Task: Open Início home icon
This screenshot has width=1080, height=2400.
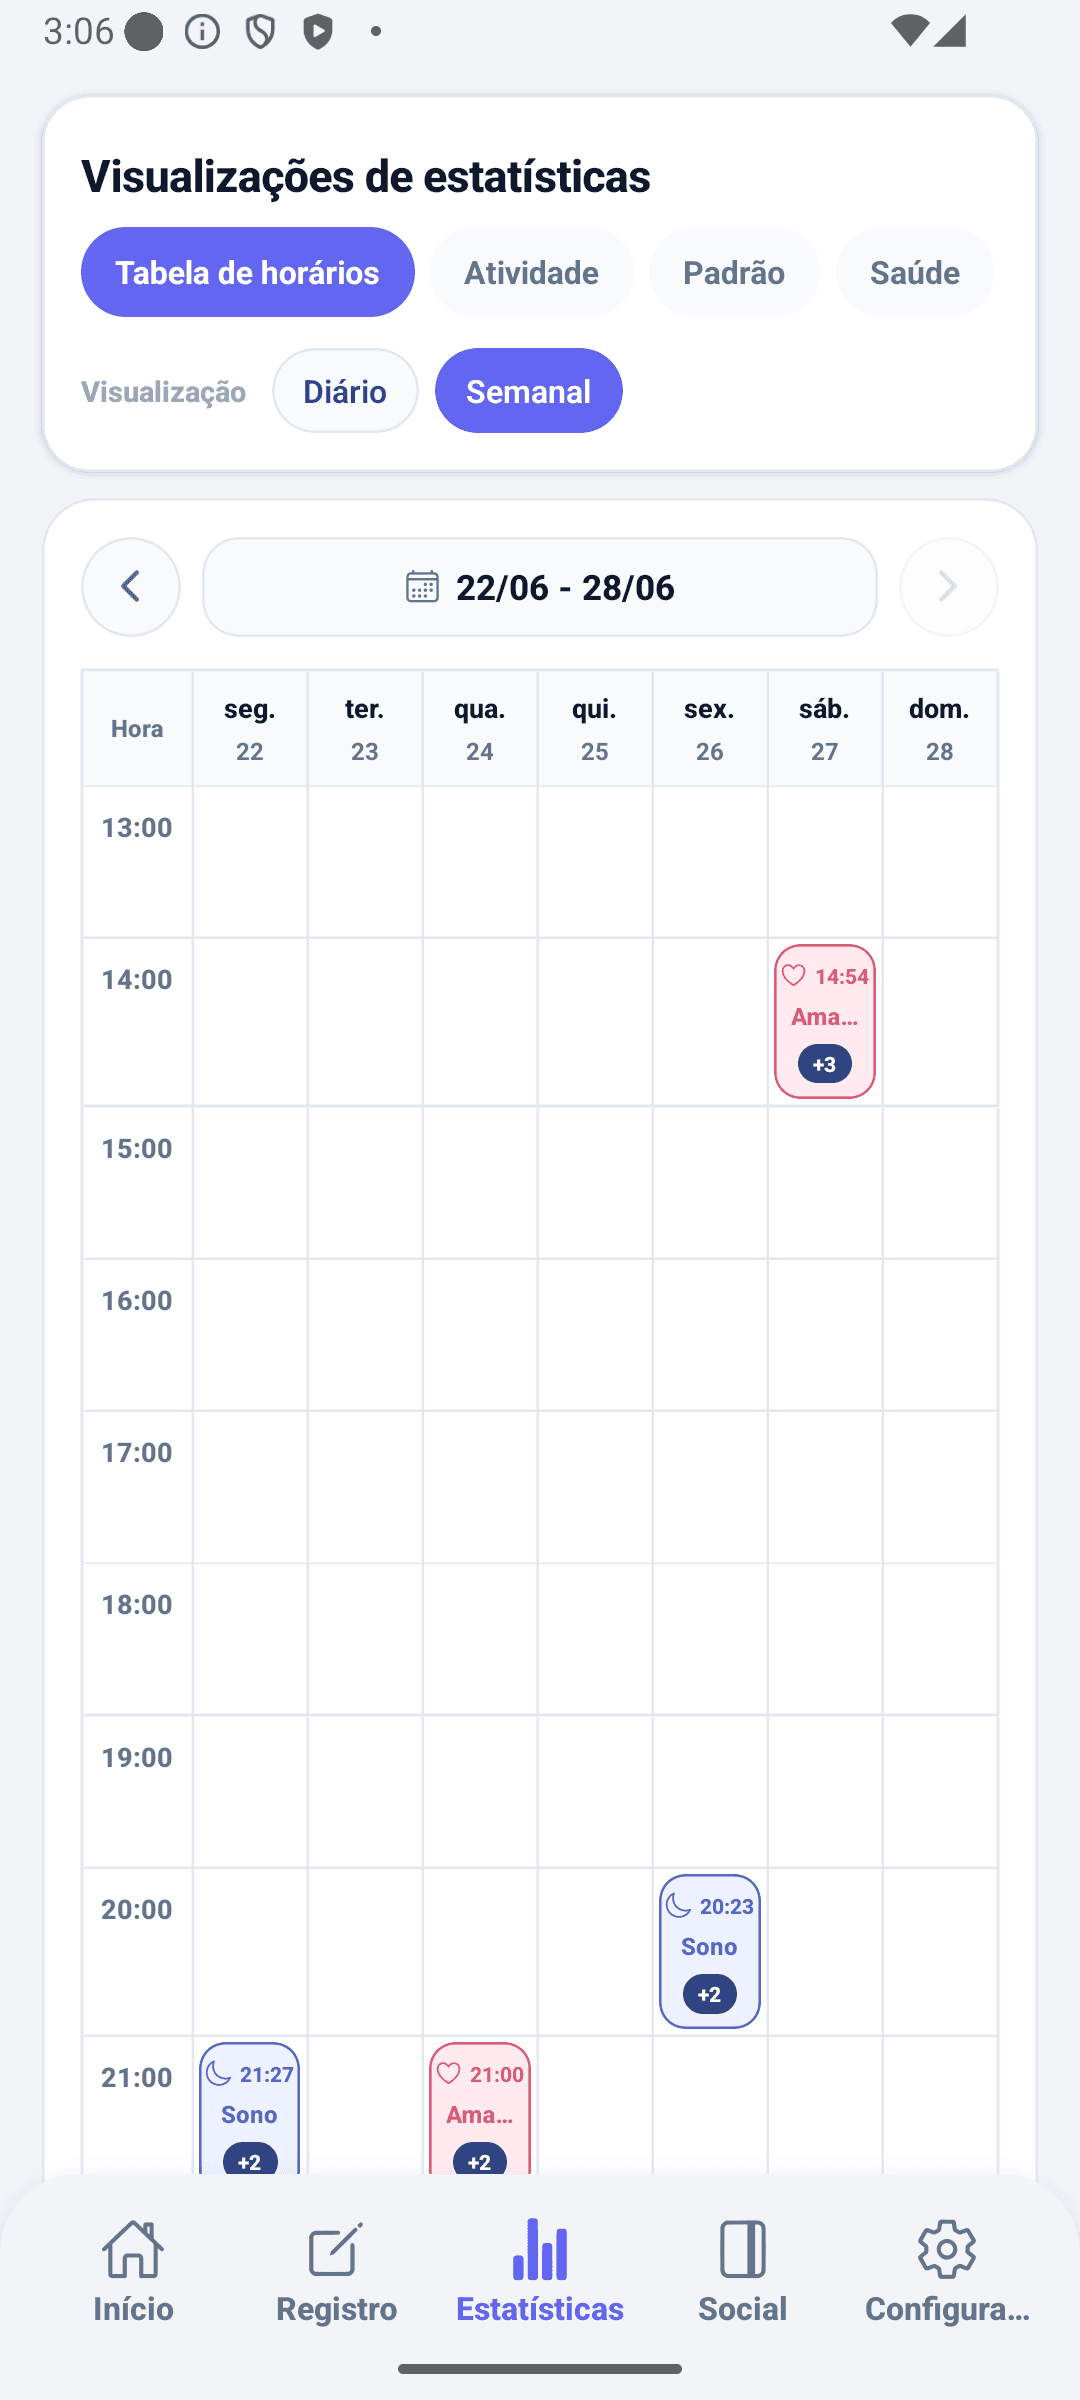Action: coord(133,2249)
